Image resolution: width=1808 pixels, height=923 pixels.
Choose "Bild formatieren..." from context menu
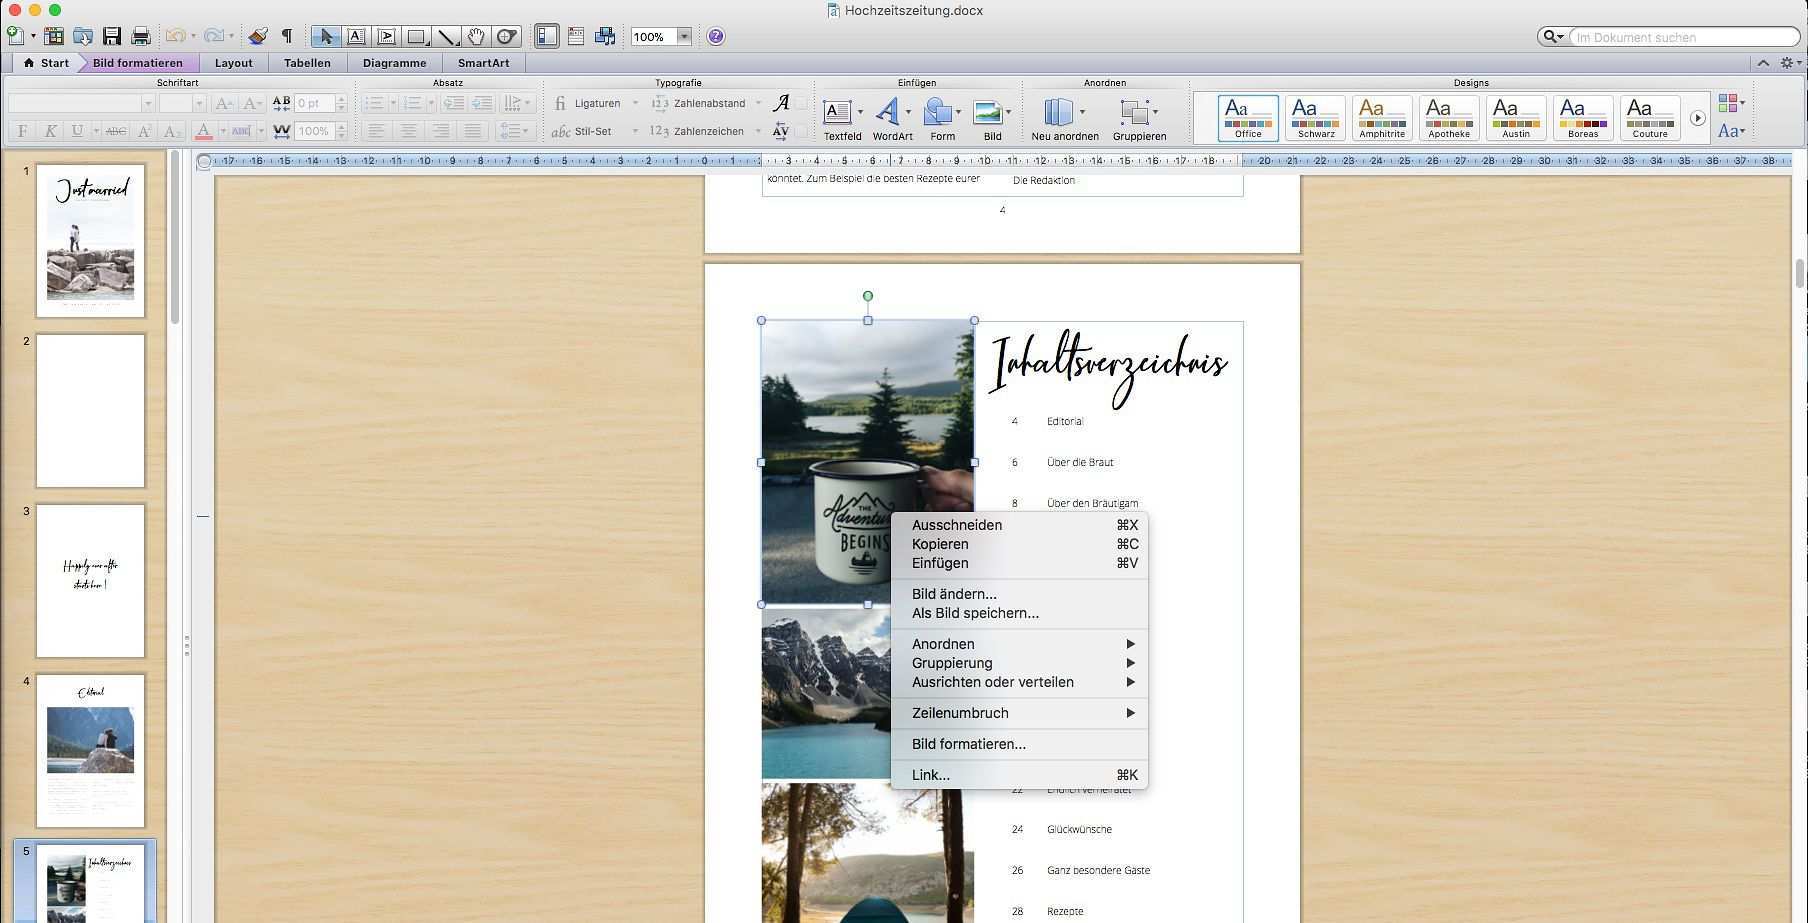click(x=968, y=744)
